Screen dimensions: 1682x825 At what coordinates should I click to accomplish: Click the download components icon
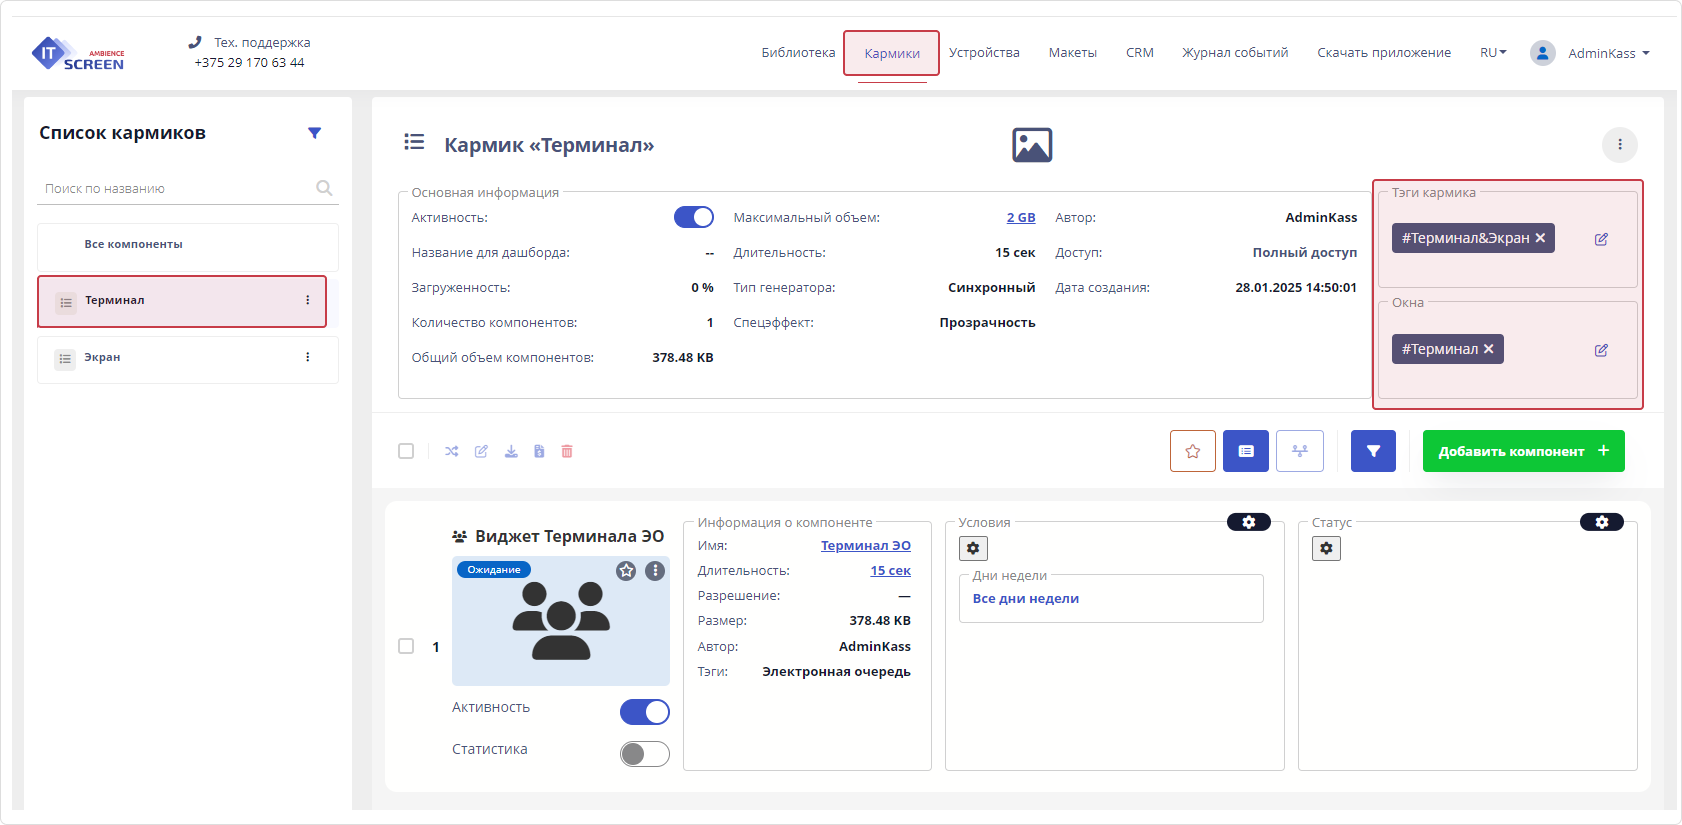511,451
